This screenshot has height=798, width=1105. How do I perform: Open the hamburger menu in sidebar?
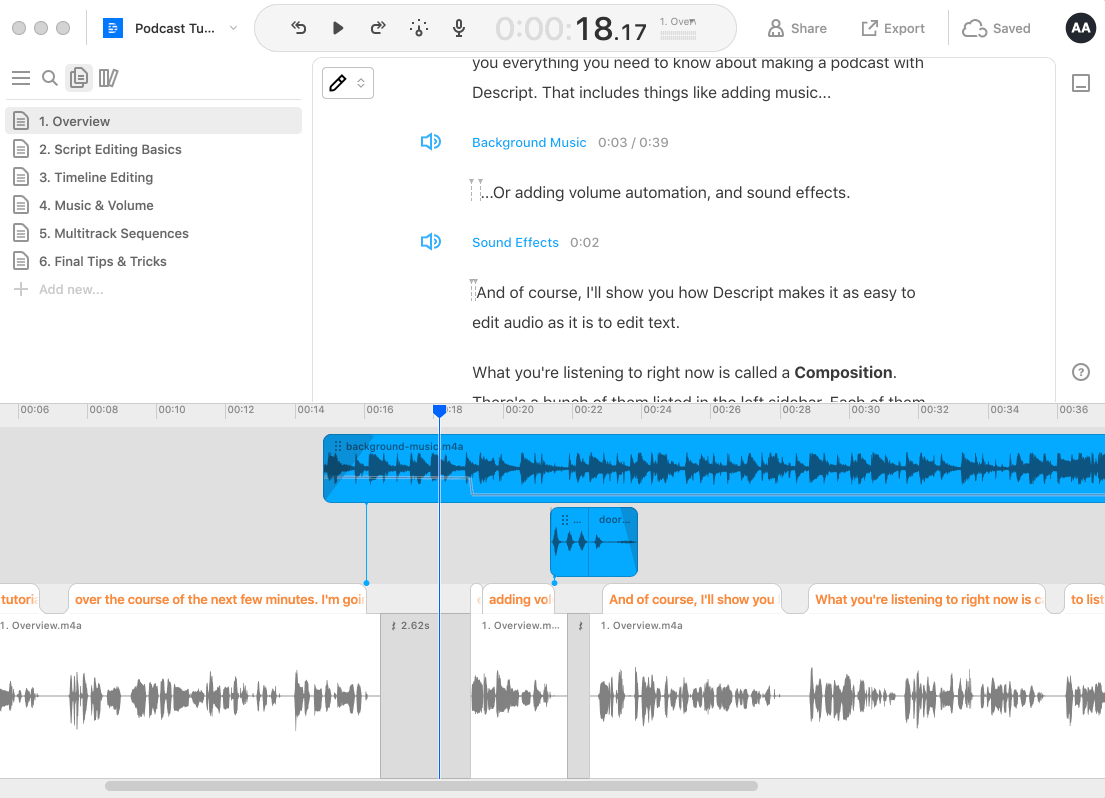tap(21, 78)
